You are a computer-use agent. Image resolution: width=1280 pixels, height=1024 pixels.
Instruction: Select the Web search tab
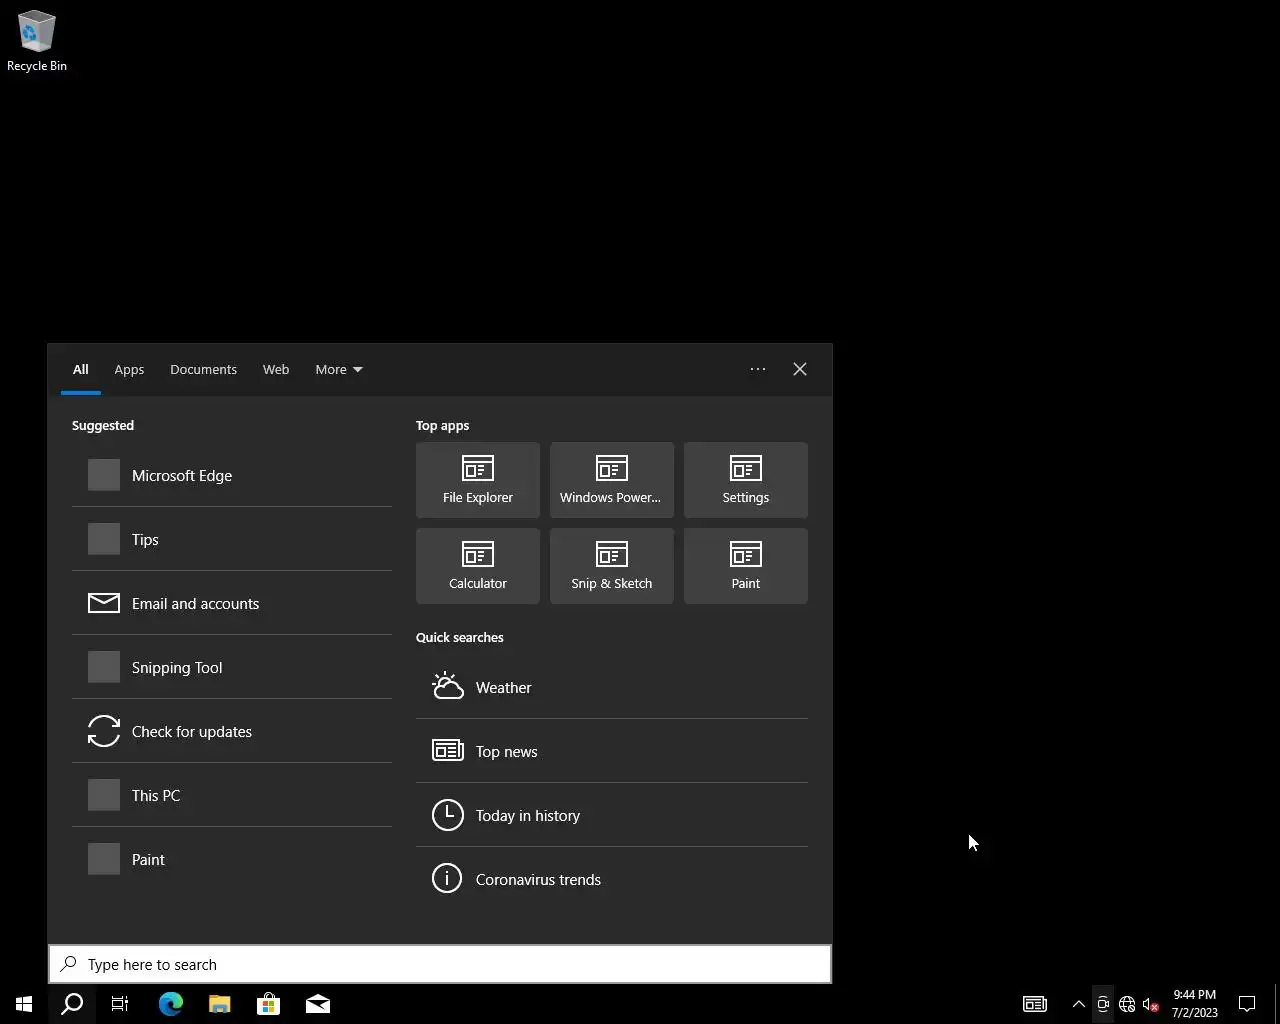[x=276, y=369]
